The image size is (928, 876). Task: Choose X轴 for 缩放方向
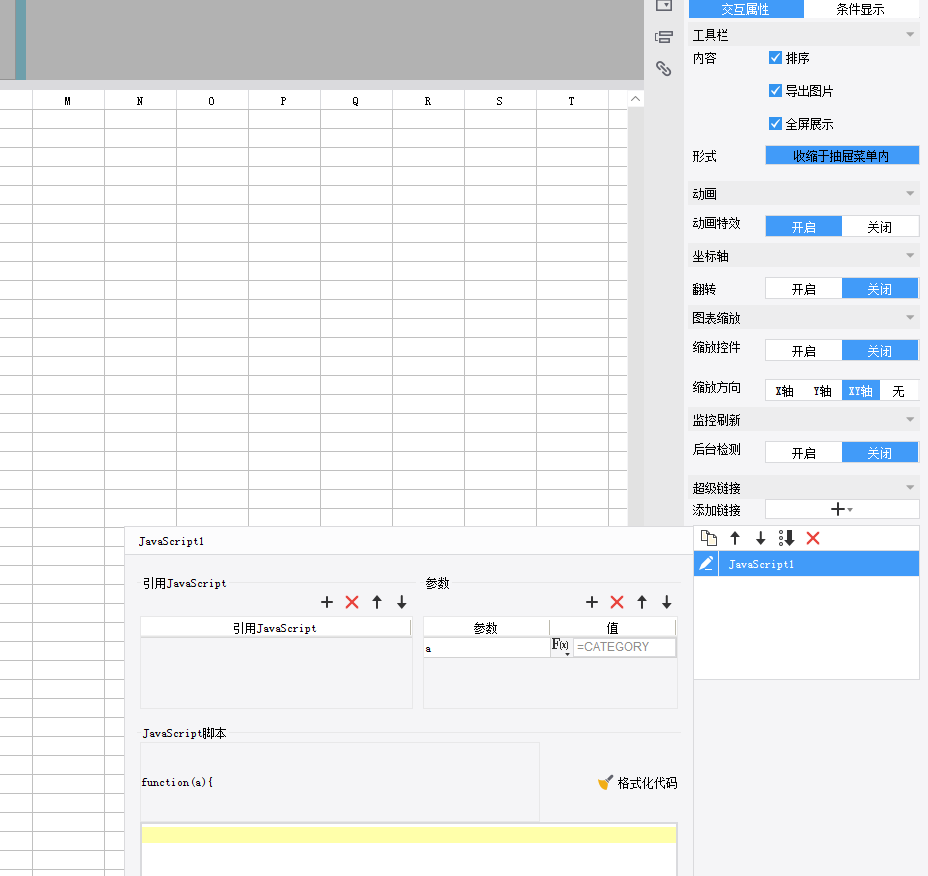784,391
